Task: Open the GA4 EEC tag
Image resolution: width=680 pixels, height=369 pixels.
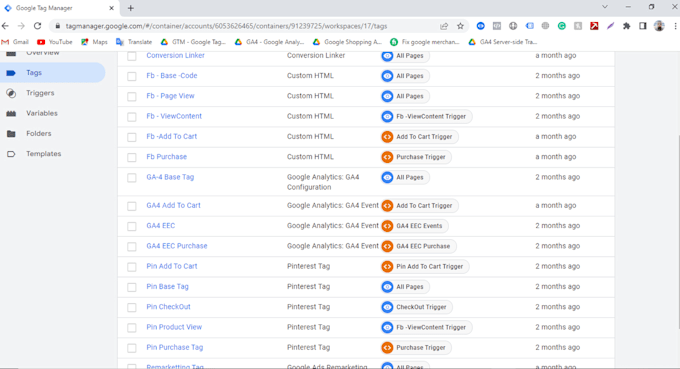Action: (160, 225)
